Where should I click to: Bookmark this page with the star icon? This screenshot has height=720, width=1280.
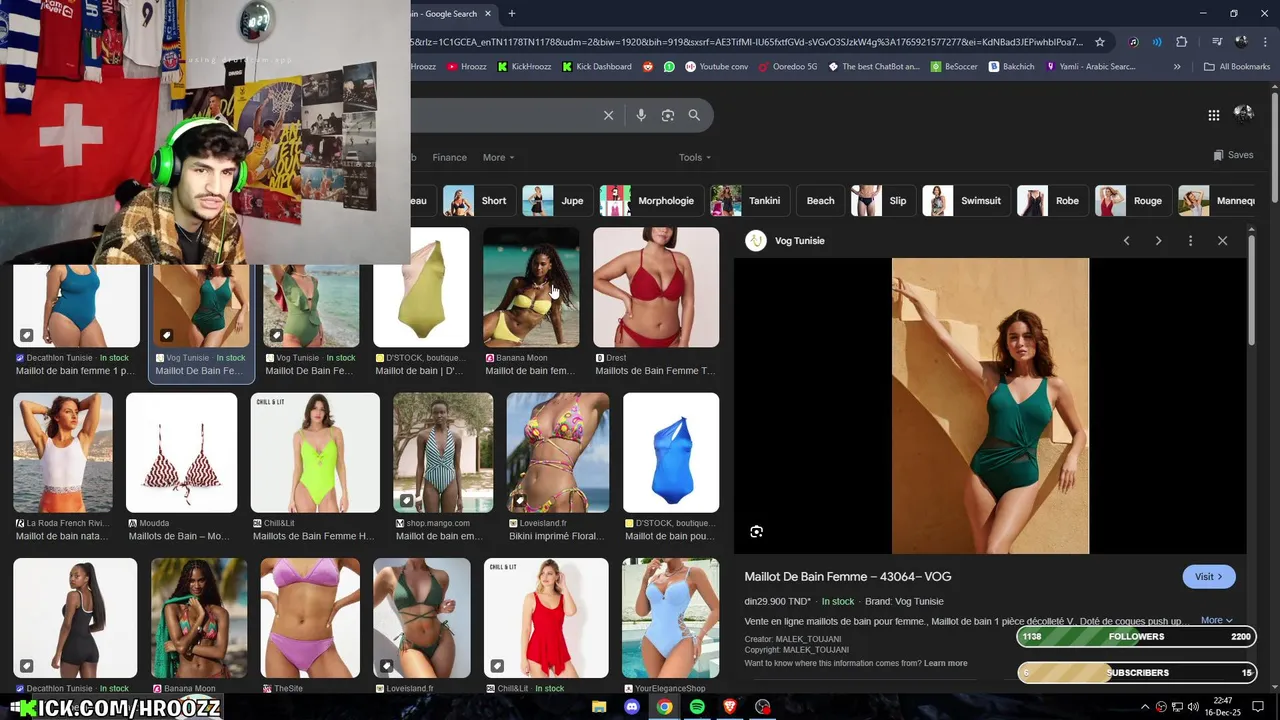tap(1100, 42)
